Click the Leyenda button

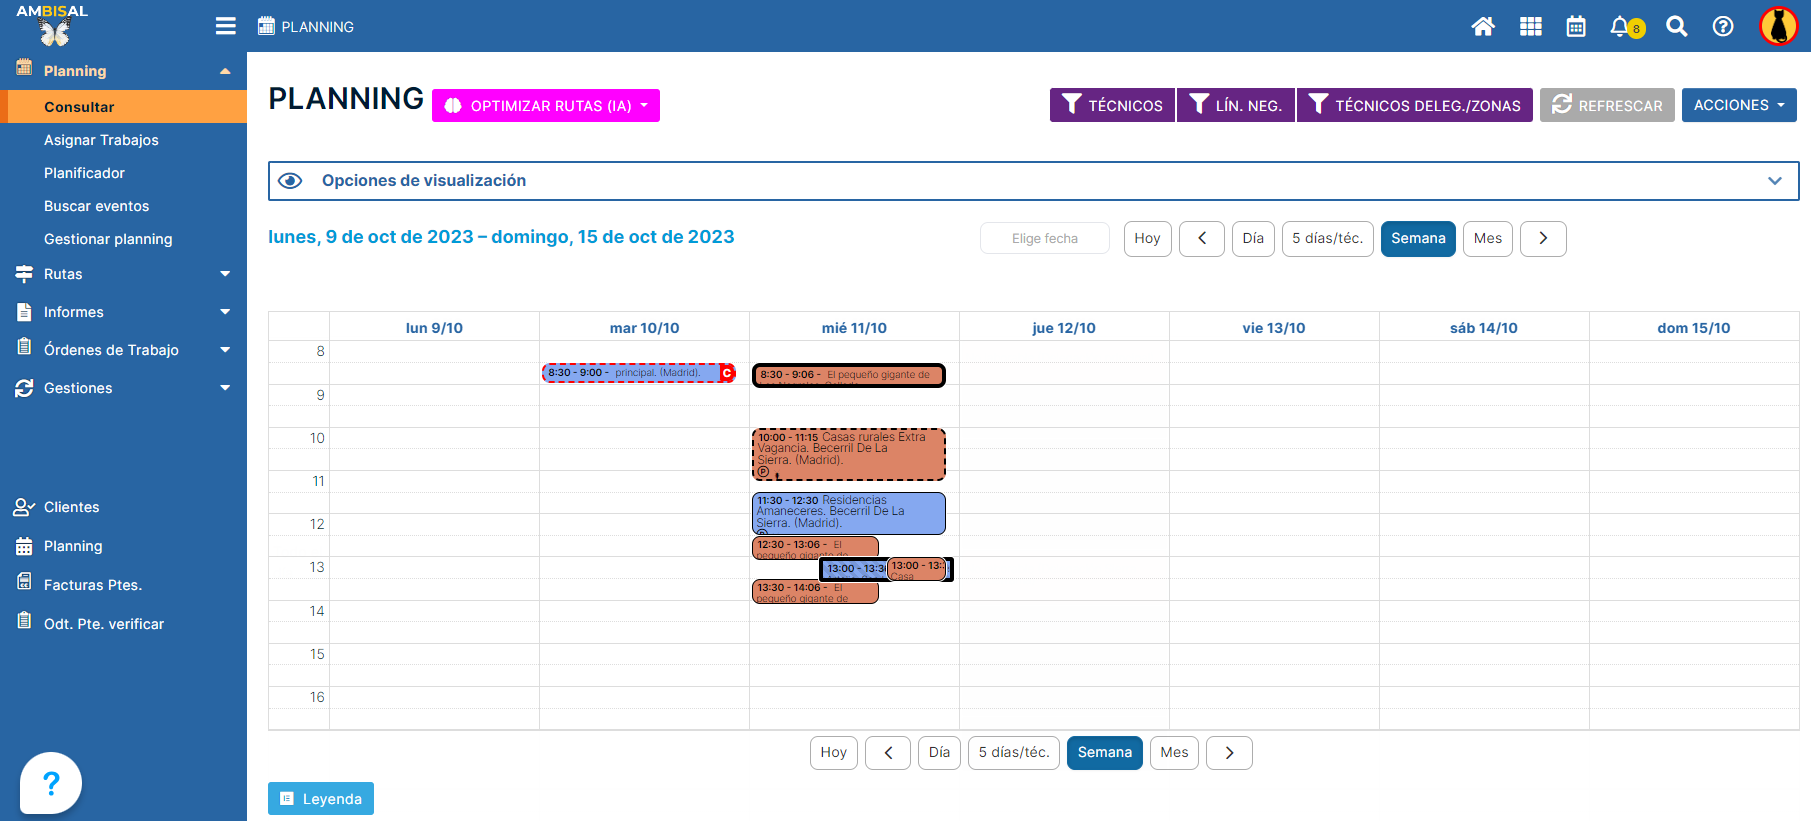[x=321, y=799]
